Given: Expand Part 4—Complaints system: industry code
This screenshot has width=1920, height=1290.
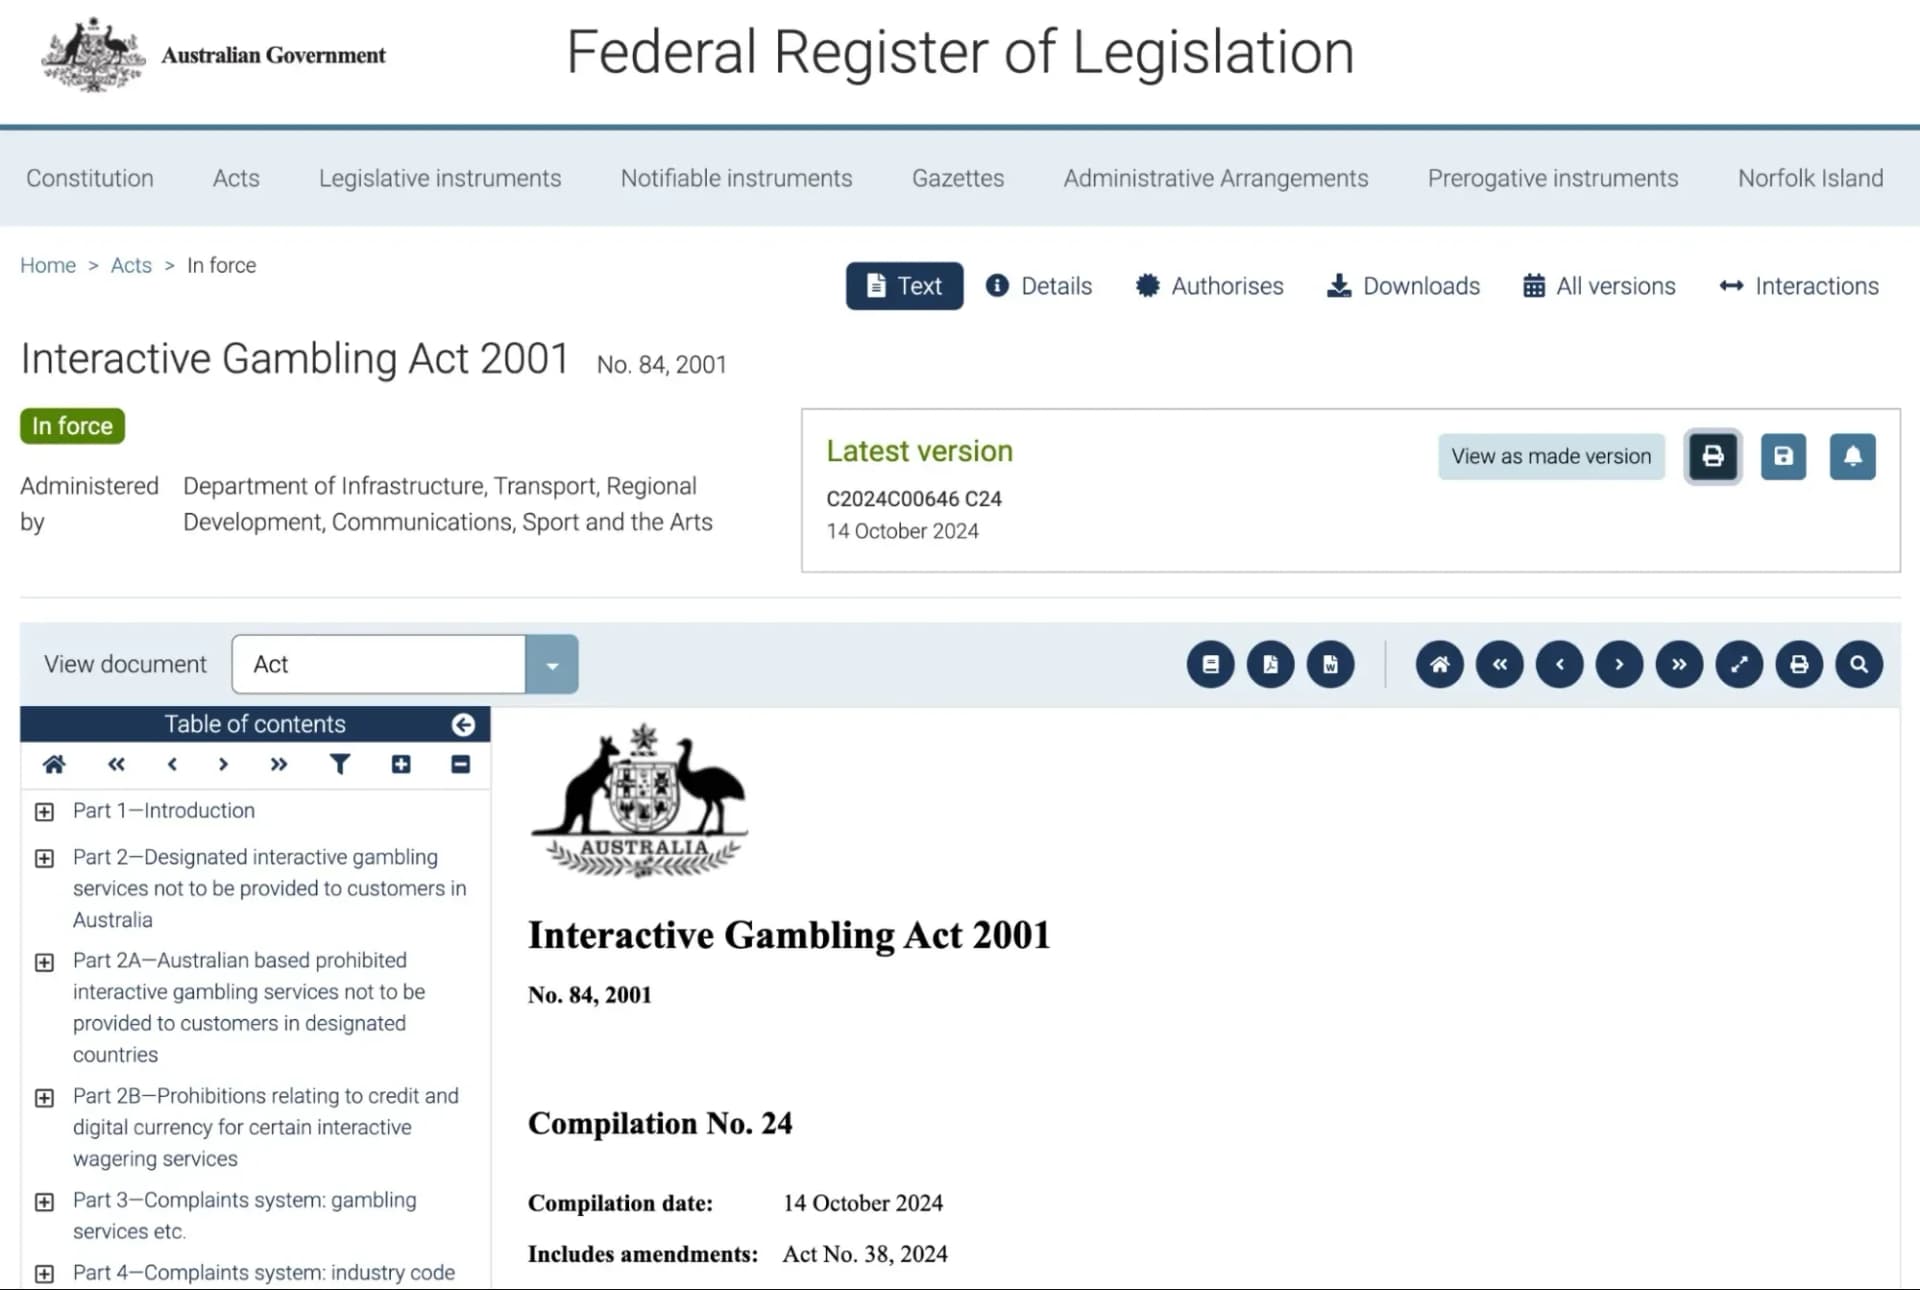Looking at the screenshot, I should click(x=44, y=1274).
